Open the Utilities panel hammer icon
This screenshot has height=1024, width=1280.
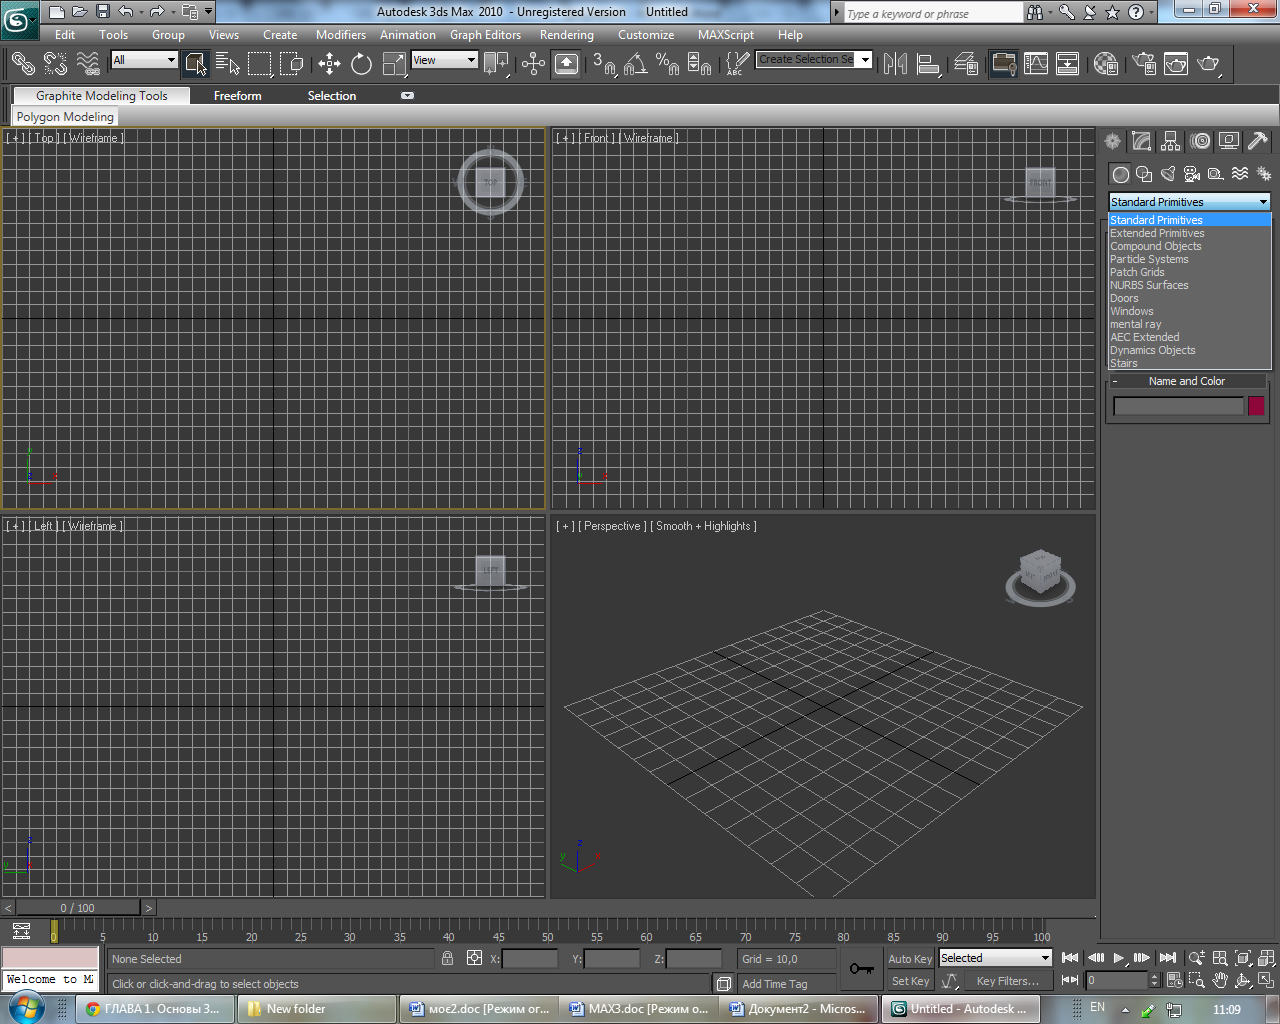tap(1258, 142)
